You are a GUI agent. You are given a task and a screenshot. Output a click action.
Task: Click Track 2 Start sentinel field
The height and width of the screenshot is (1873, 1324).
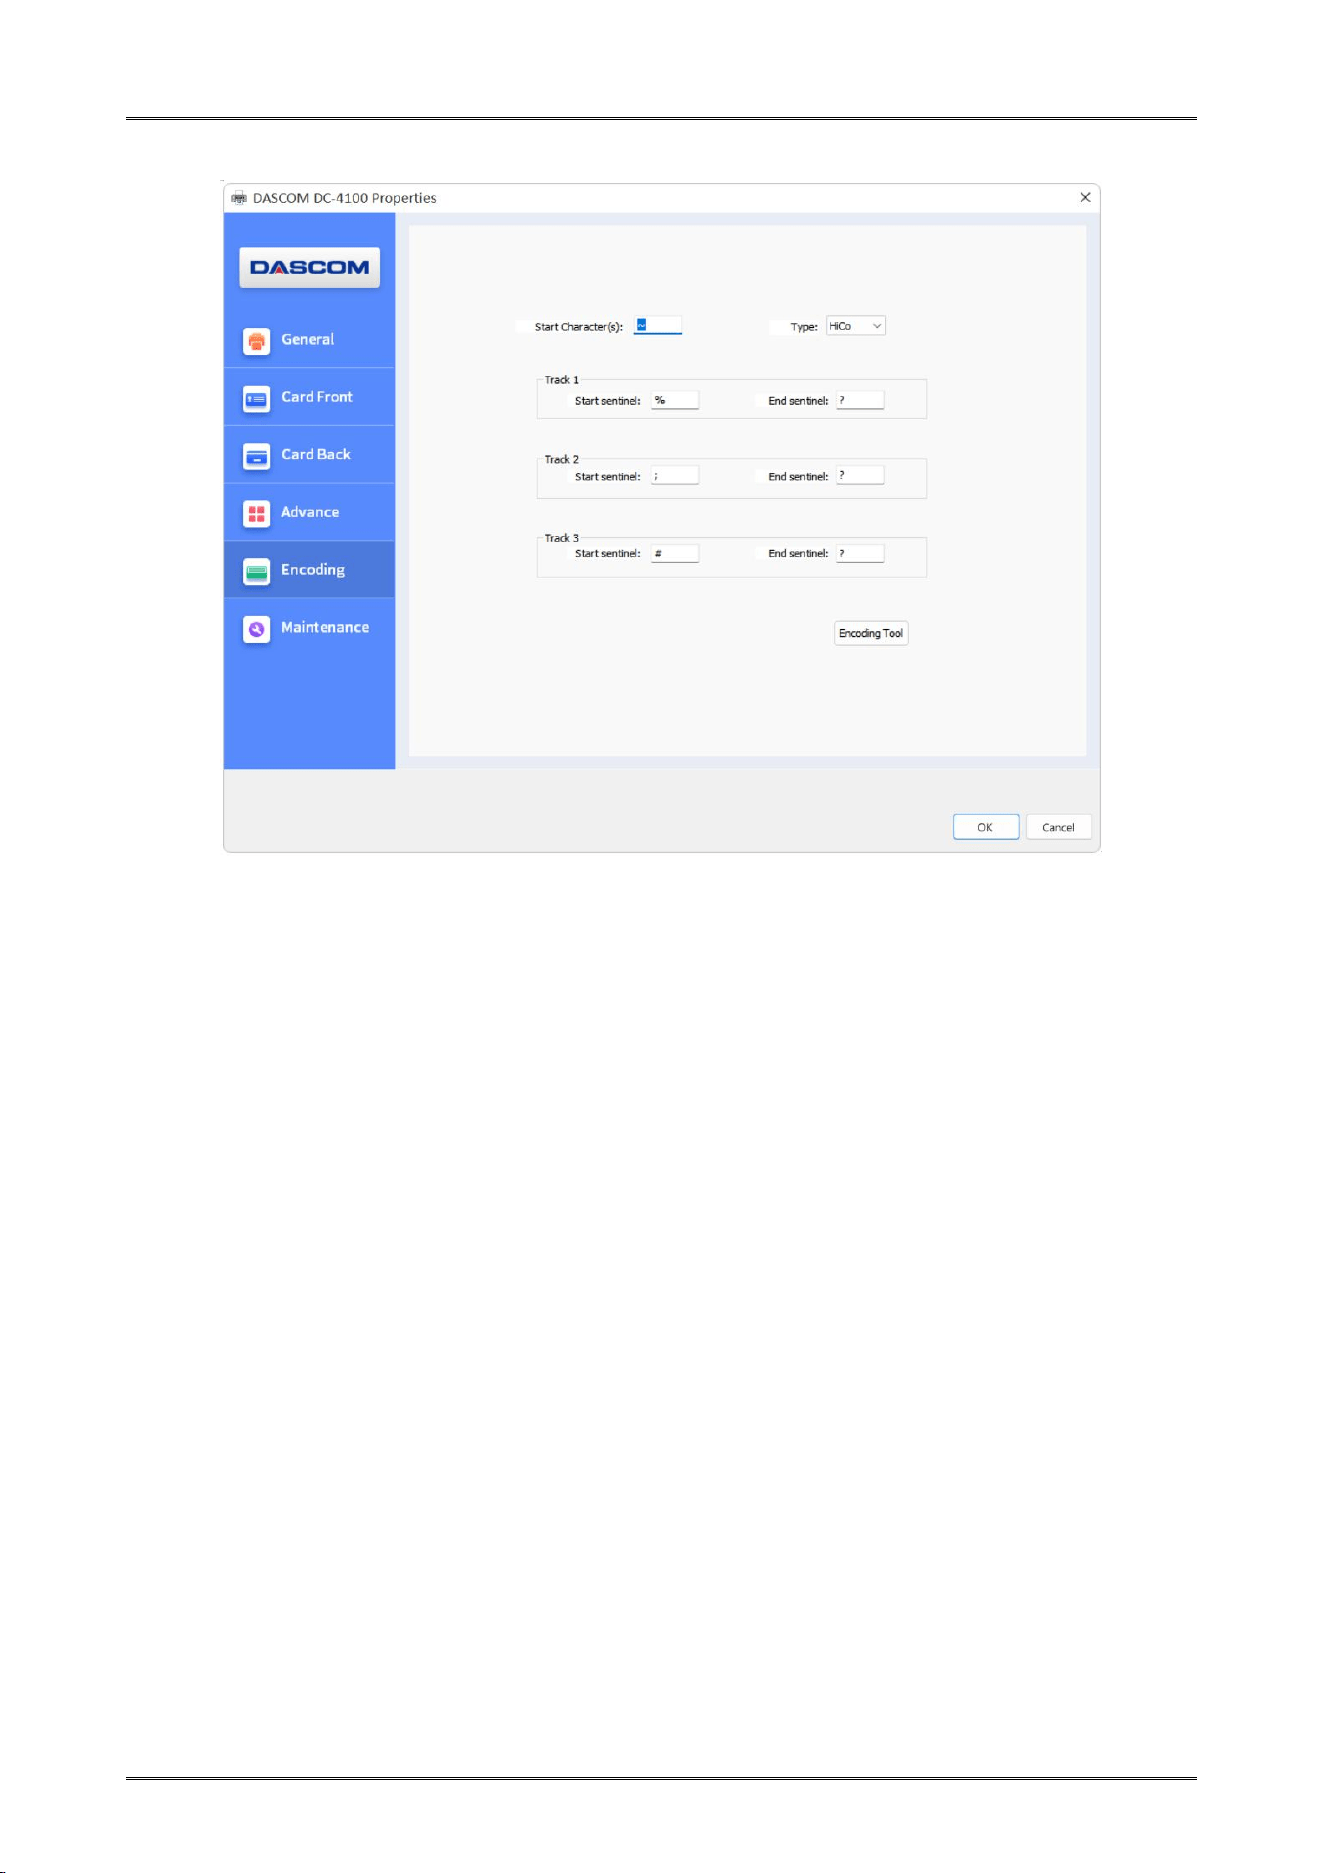click(675, 476)
